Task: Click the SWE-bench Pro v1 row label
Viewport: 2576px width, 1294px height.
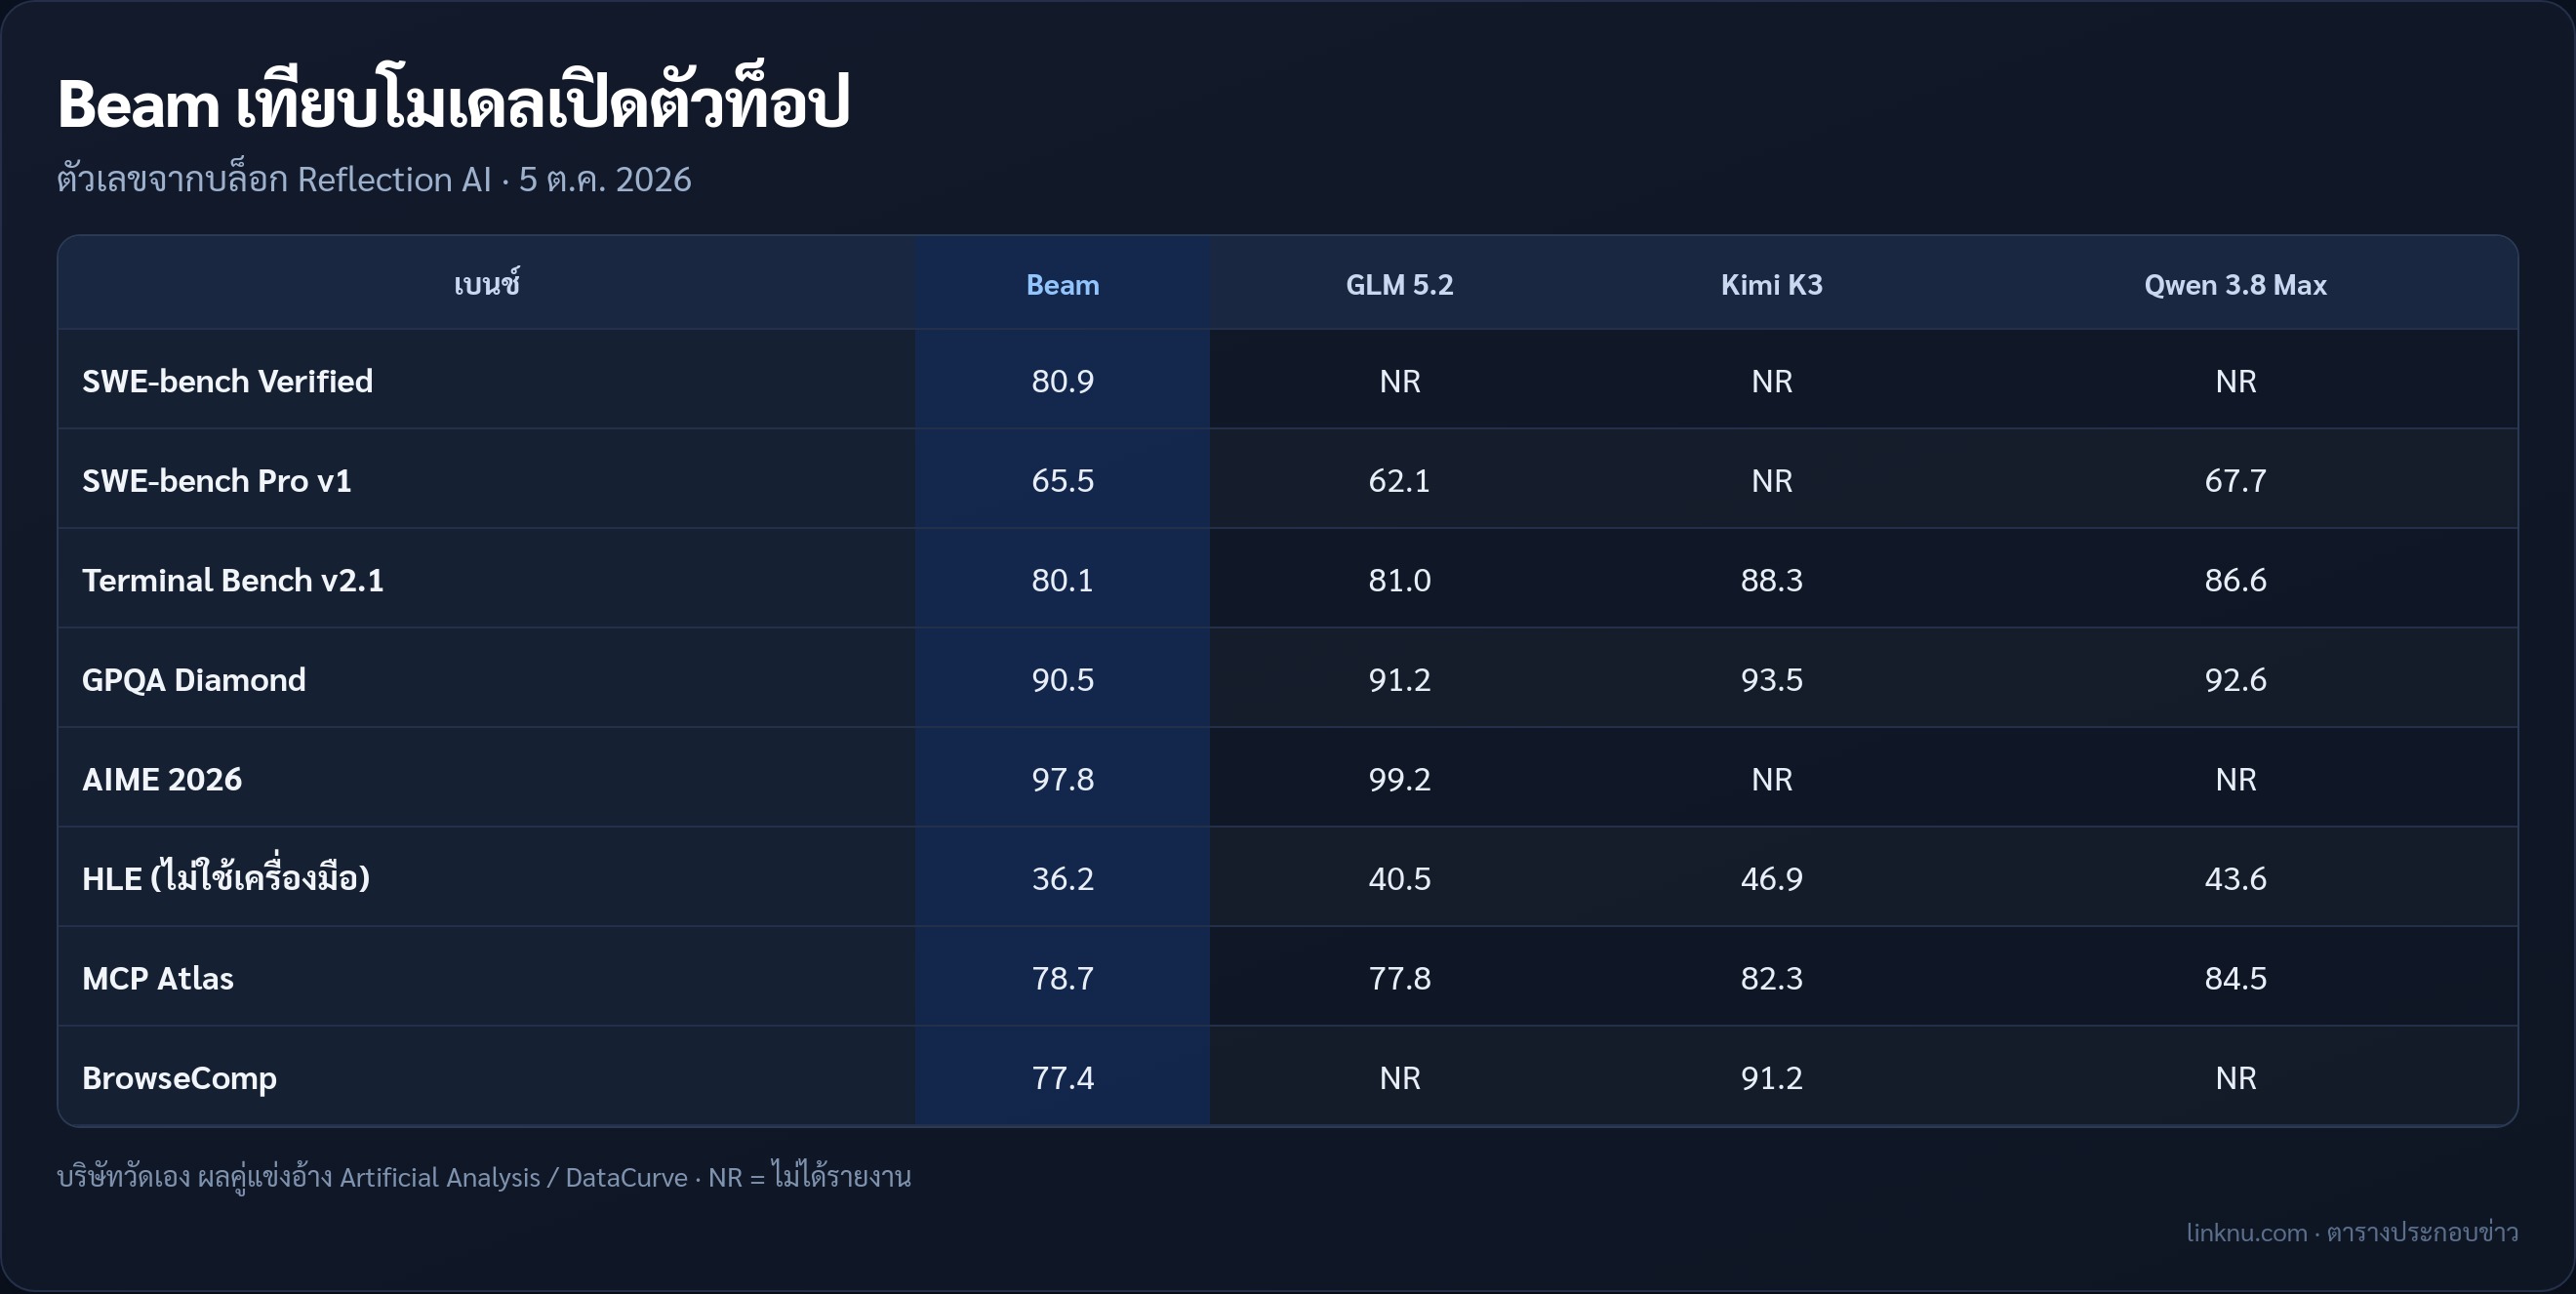Action: [x=216, y=480]
